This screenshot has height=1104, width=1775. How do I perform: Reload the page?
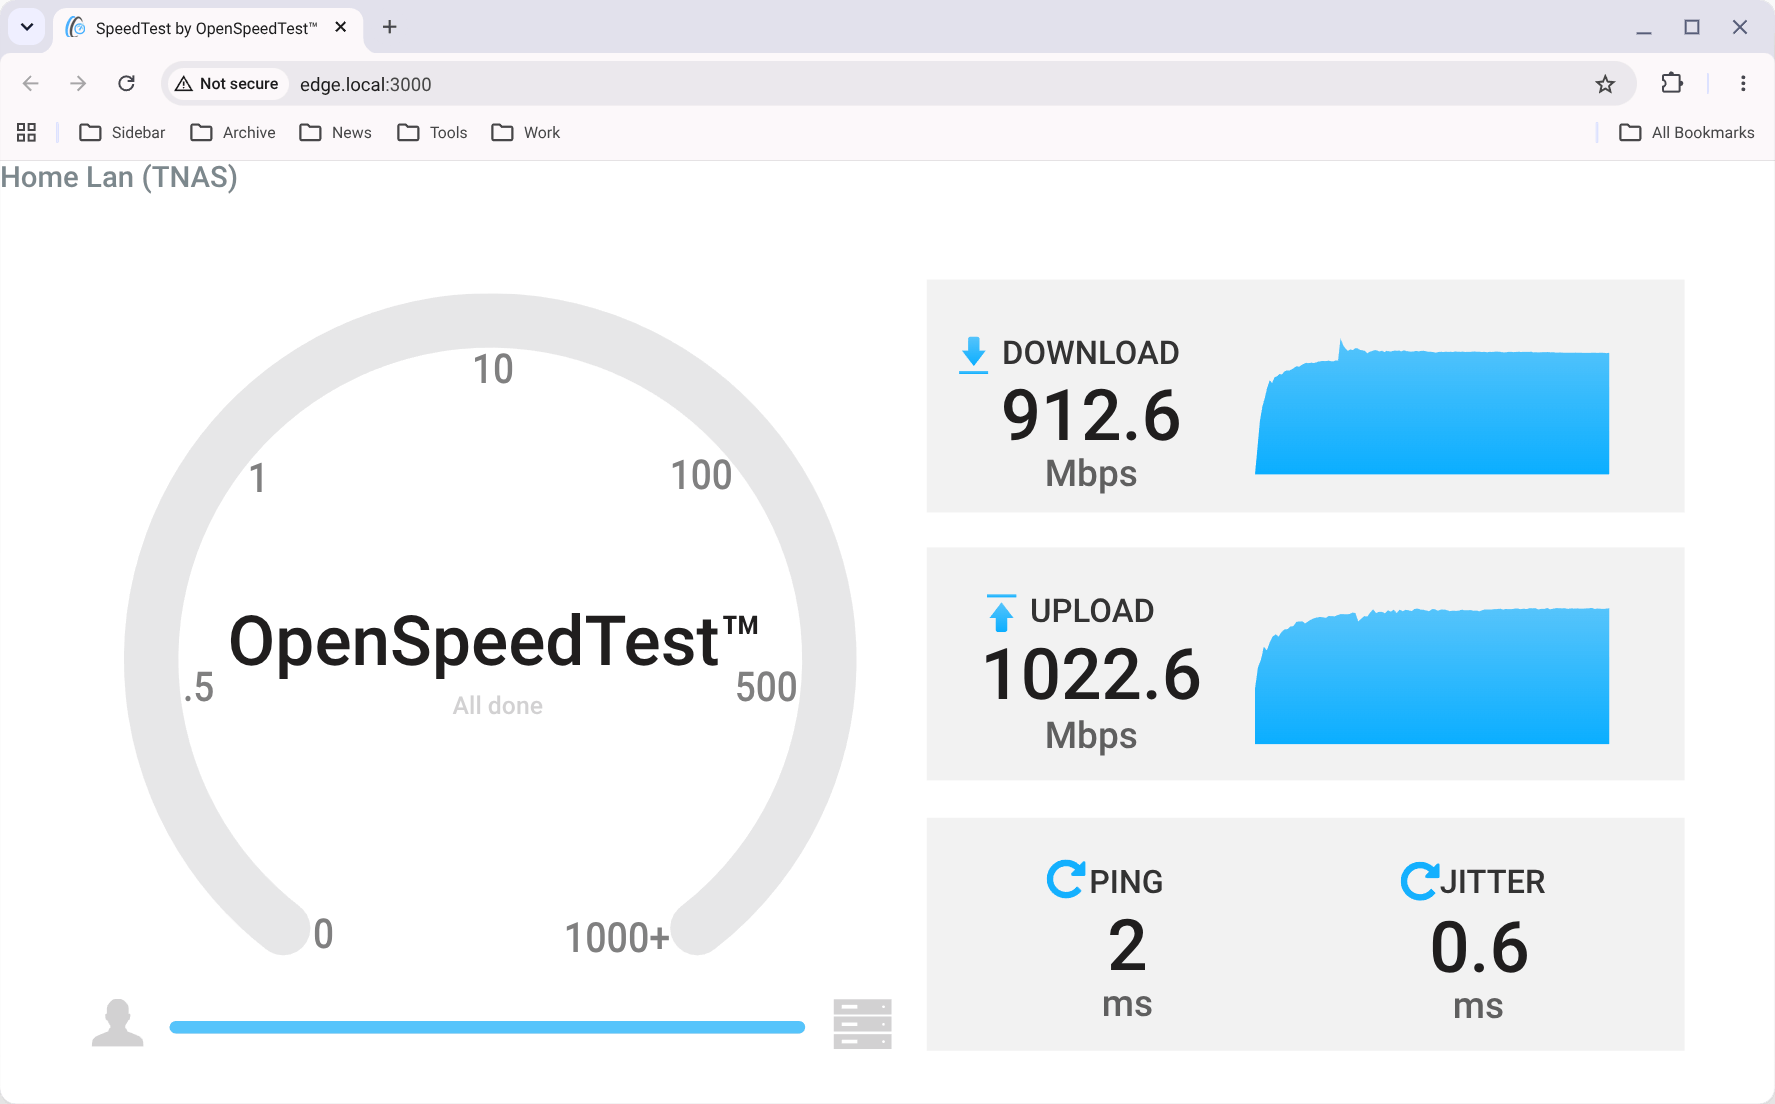point(126,84)
